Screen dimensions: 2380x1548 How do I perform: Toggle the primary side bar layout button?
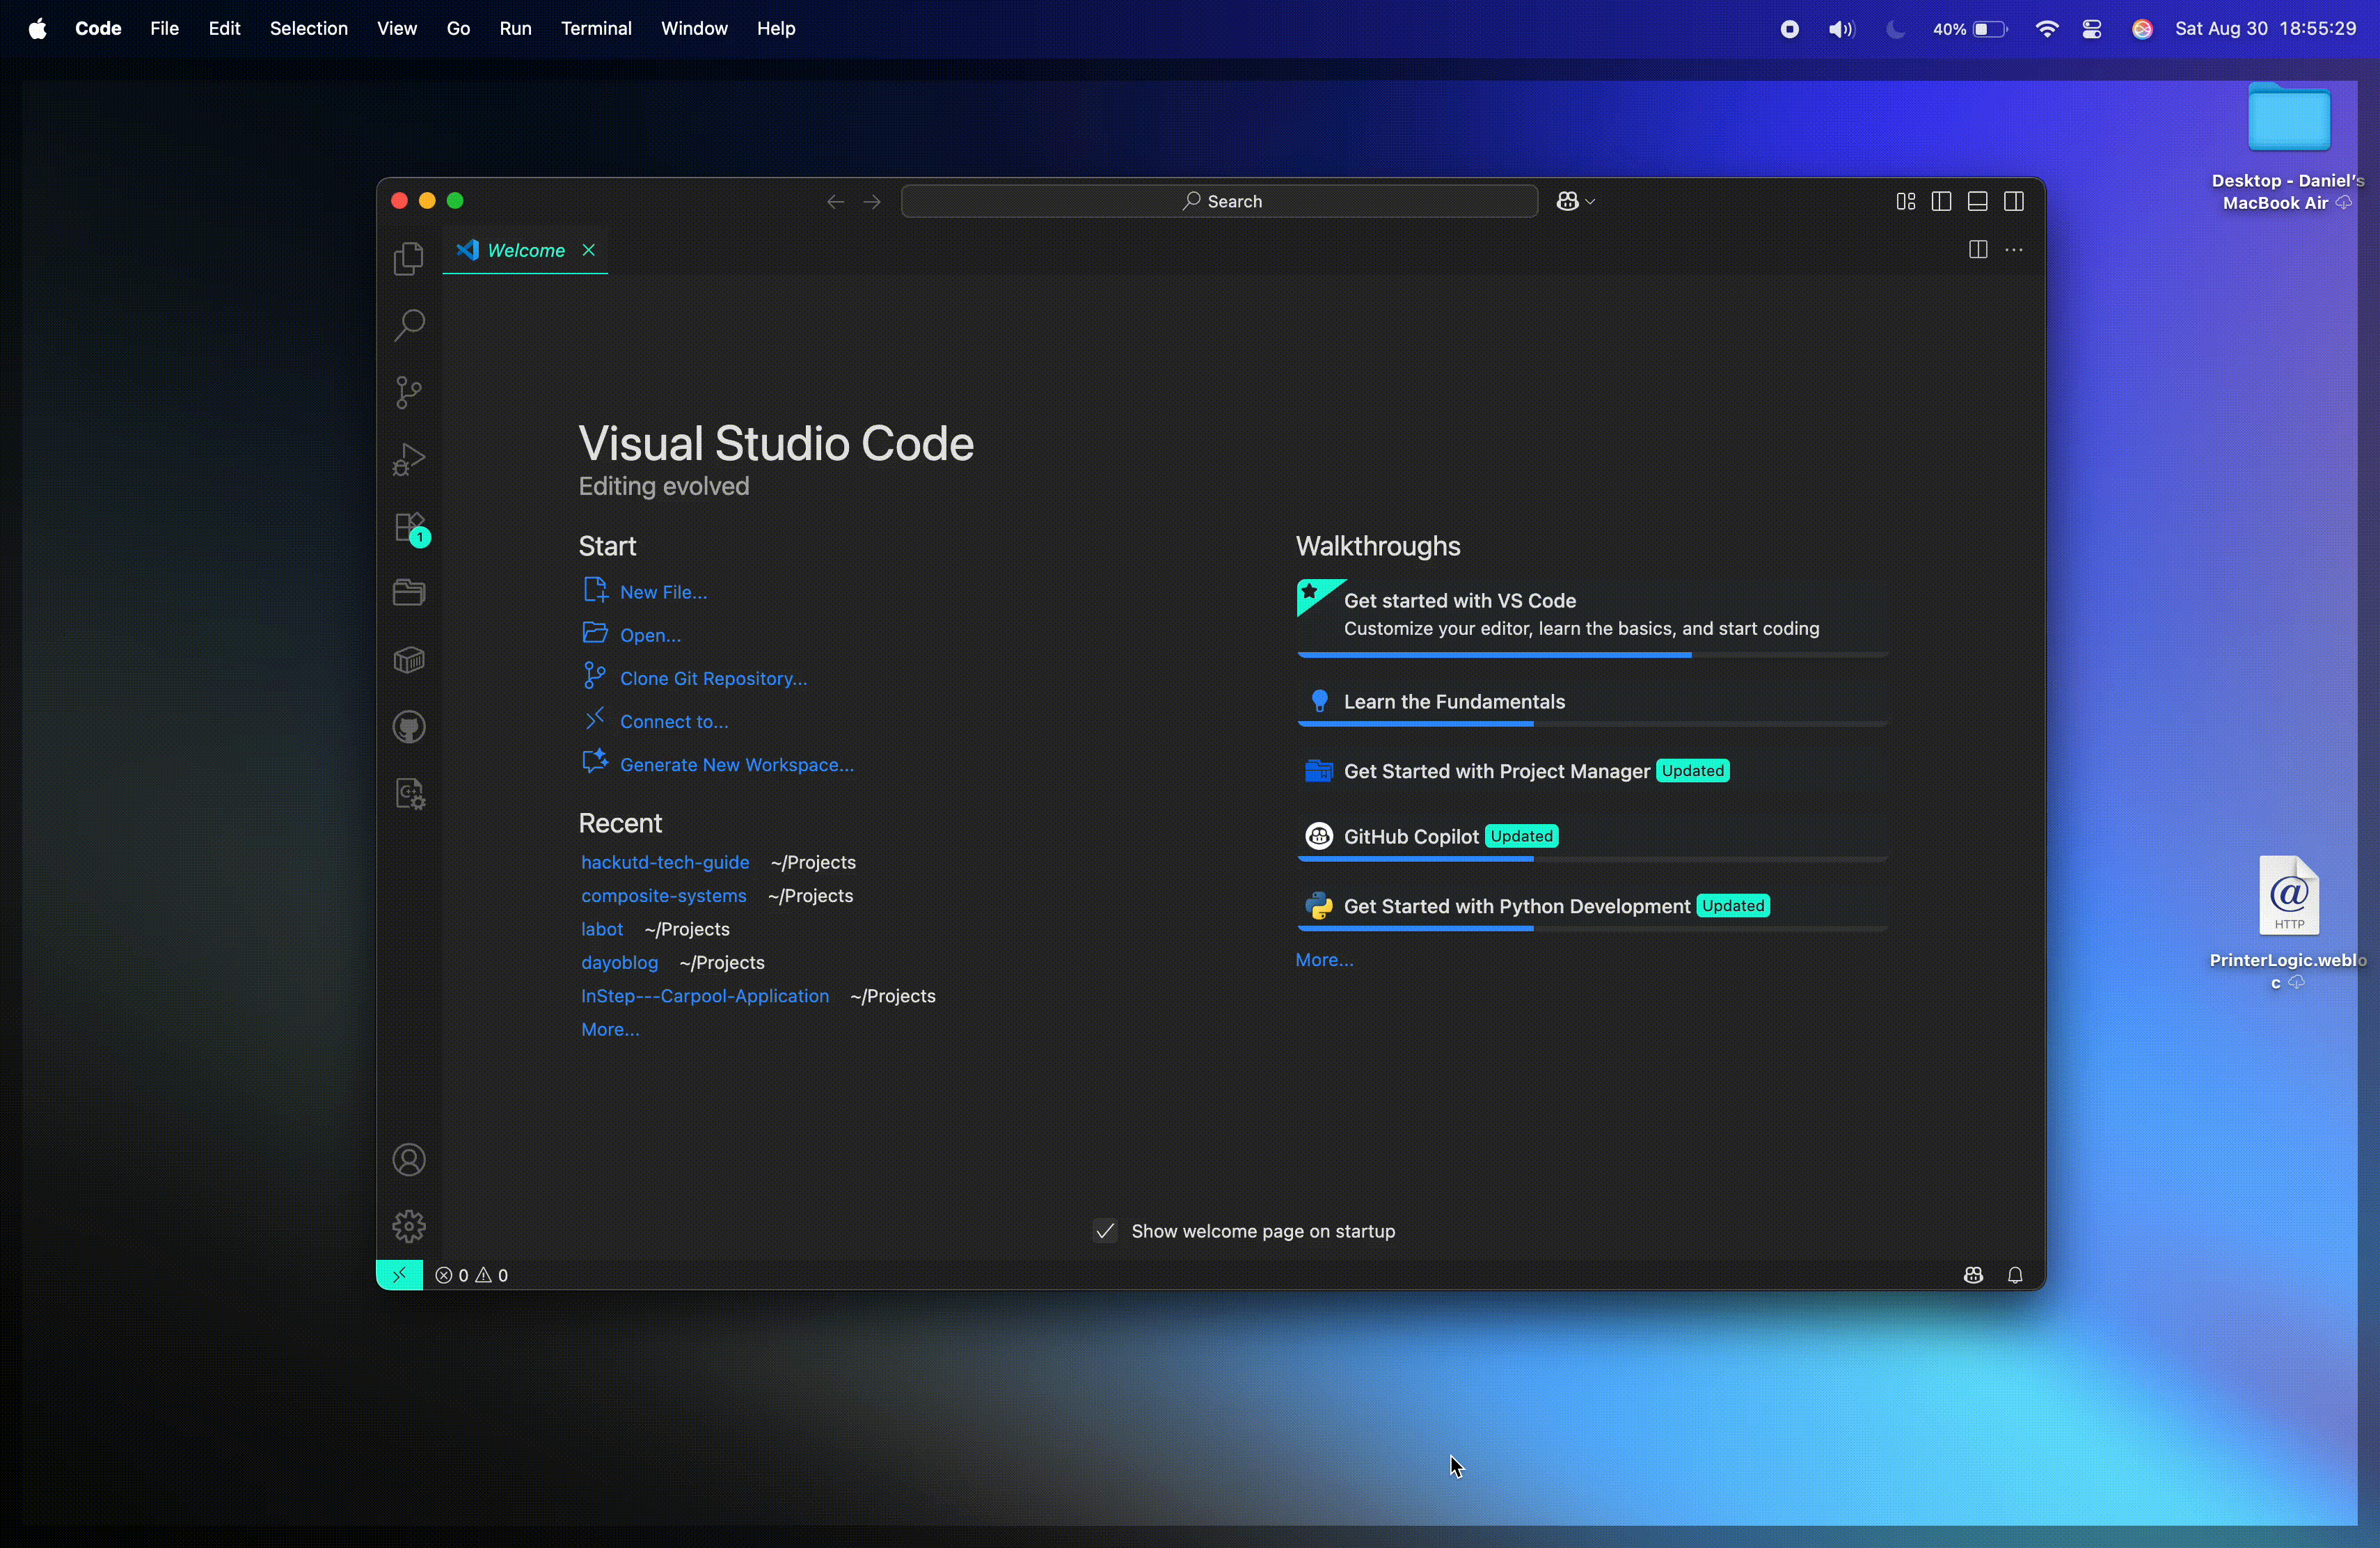(x=1941, y=202)
